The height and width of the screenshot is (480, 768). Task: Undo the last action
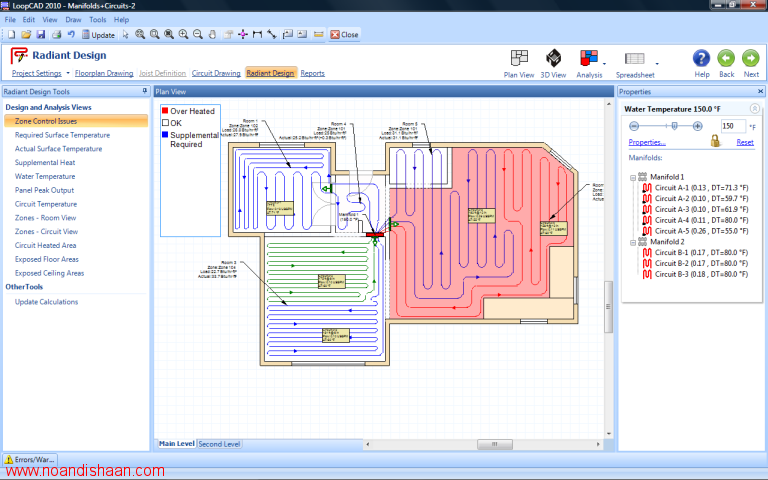pos(71,35)
